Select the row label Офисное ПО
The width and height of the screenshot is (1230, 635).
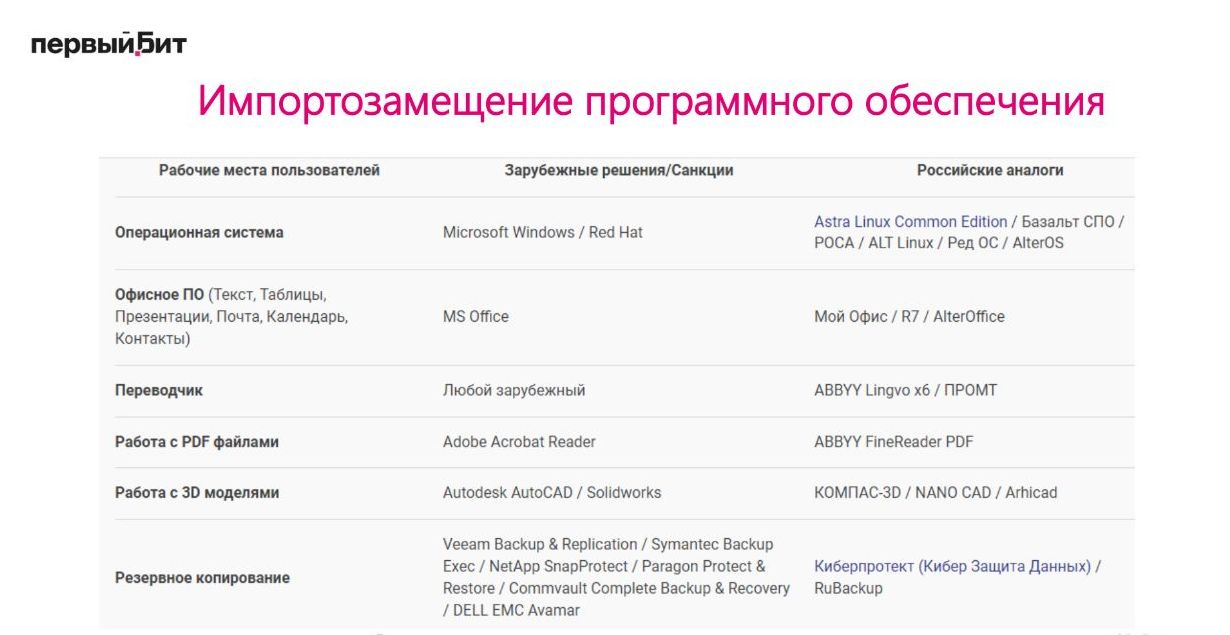coord(159,295)
